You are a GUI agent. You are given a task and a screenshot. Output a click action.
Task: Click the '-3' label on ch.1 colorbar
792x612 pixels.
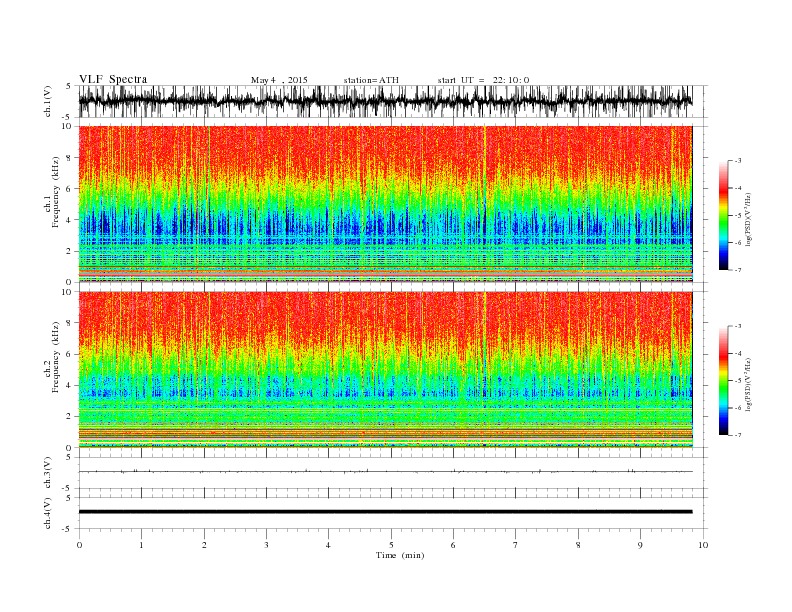pos(737,161)
